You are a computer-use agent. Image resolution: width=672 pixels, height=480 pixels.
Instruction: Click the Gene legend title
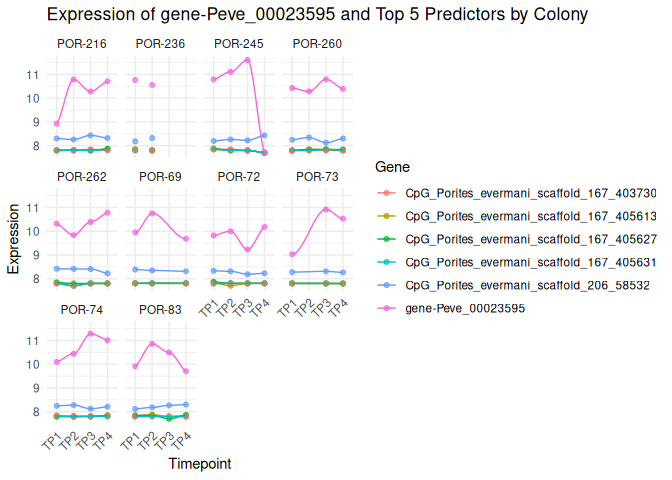pos(386,165)
